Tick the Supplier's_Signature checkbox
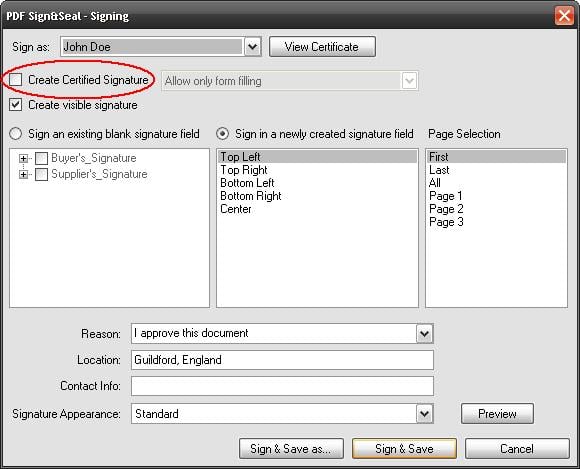The height and width of the screenshot is (469, 580). [x=41, y=174]
